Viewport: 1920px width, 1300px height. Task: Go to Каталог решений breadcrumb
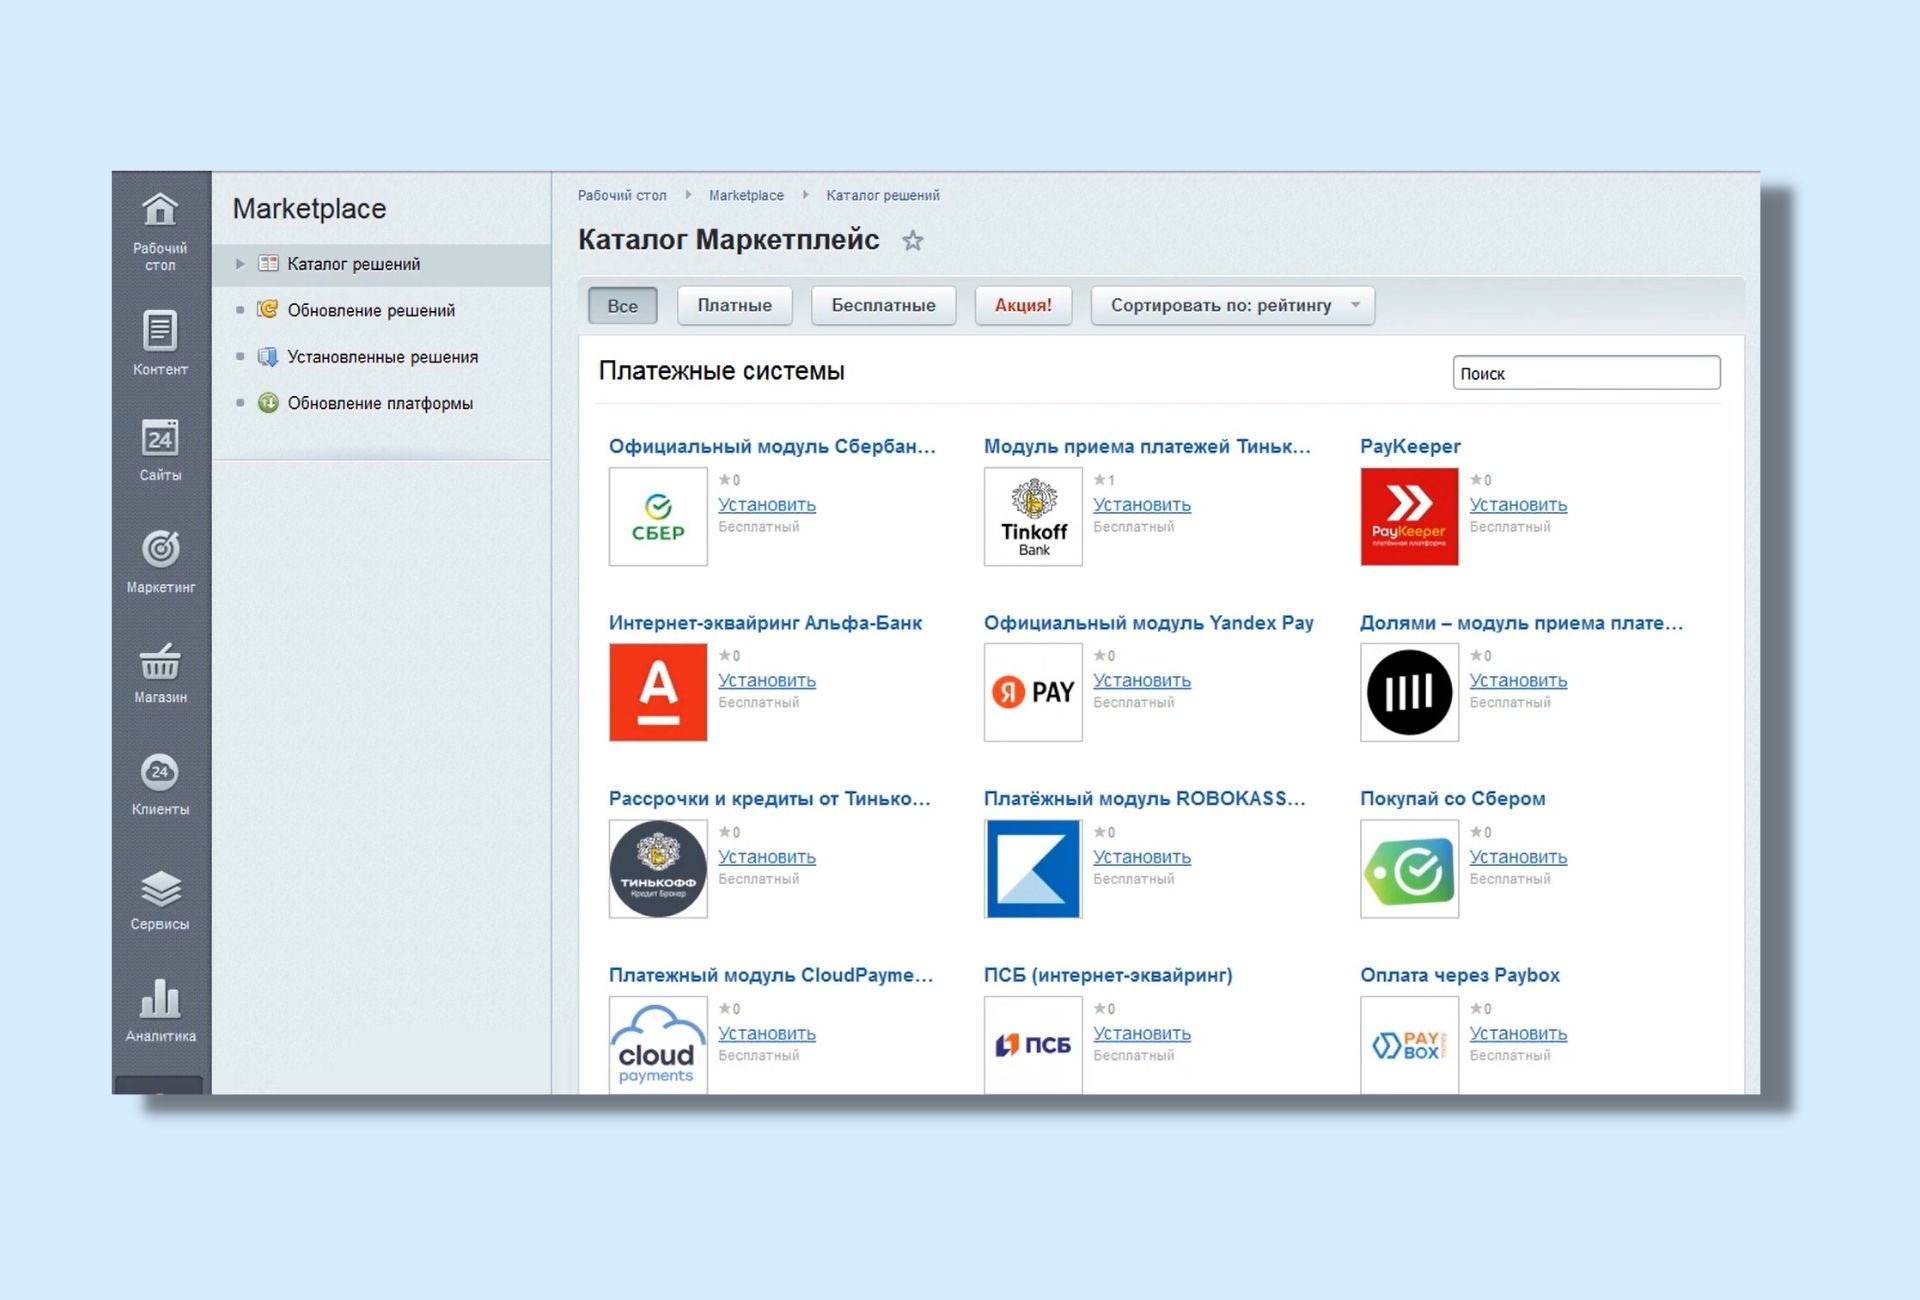click(883, 195)
